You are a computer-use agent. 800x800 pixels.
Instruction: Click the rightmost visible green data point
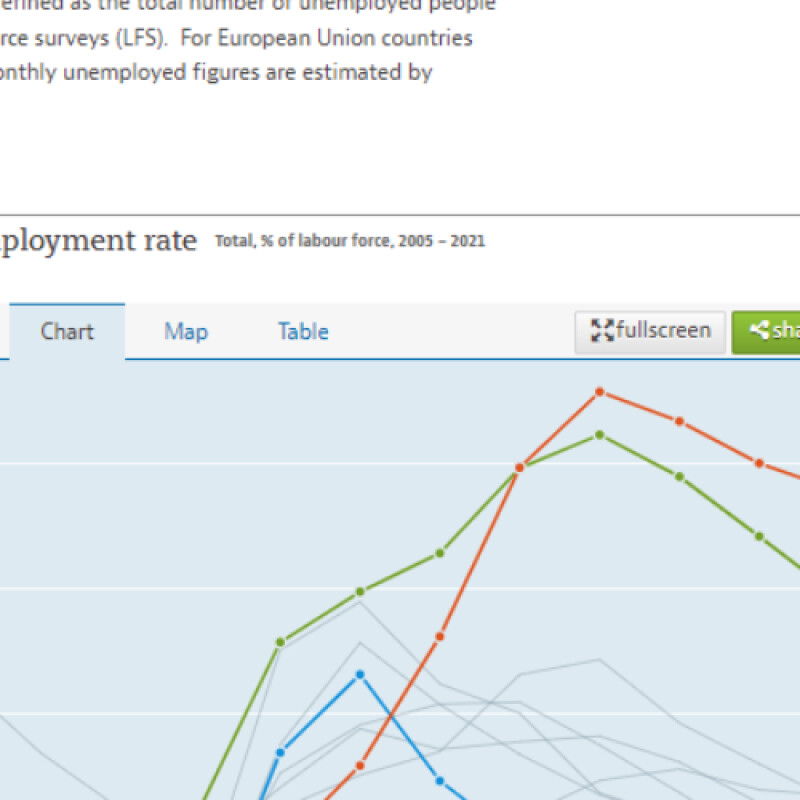[759, 536]
